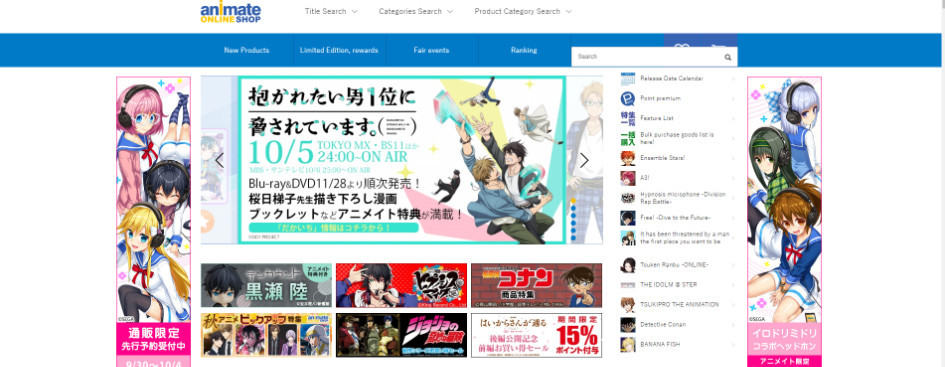The width and height of the screenshot is (945, 367).
Task: Click the Free! -Dive to the Future- icon
Action: (628, 218)
